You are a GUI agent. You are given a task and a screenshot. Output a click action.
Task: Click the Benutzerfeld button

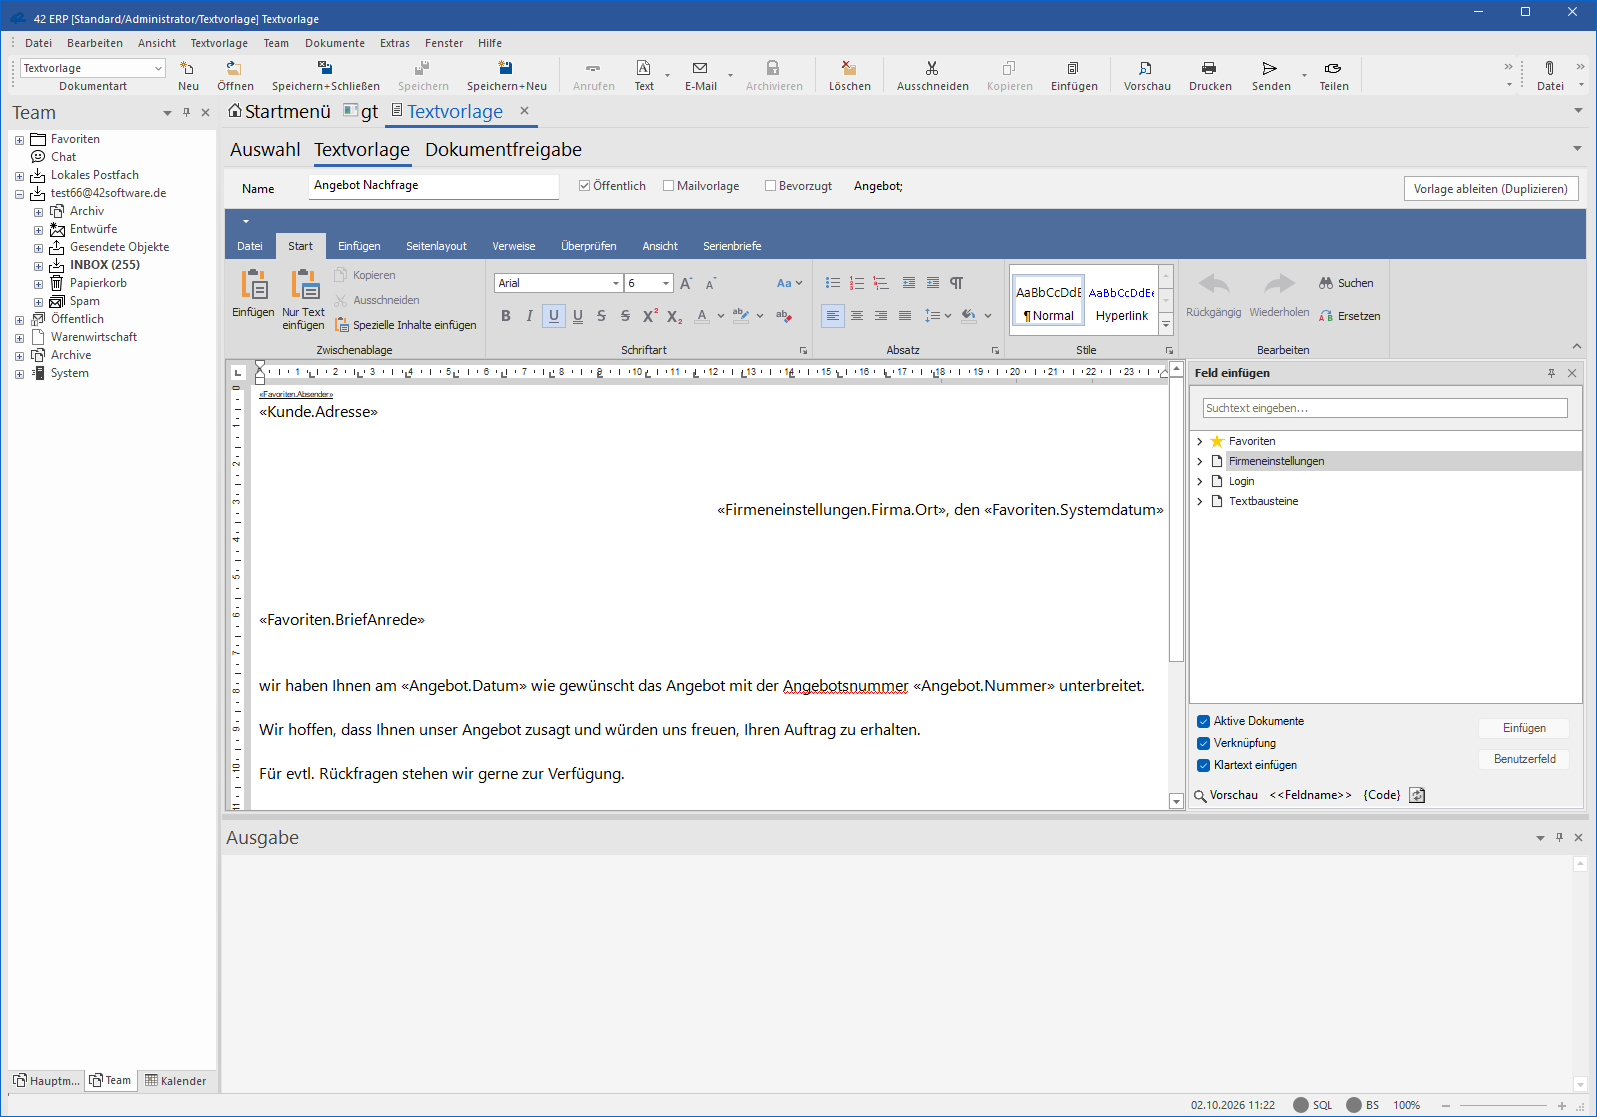(1525, 759)
